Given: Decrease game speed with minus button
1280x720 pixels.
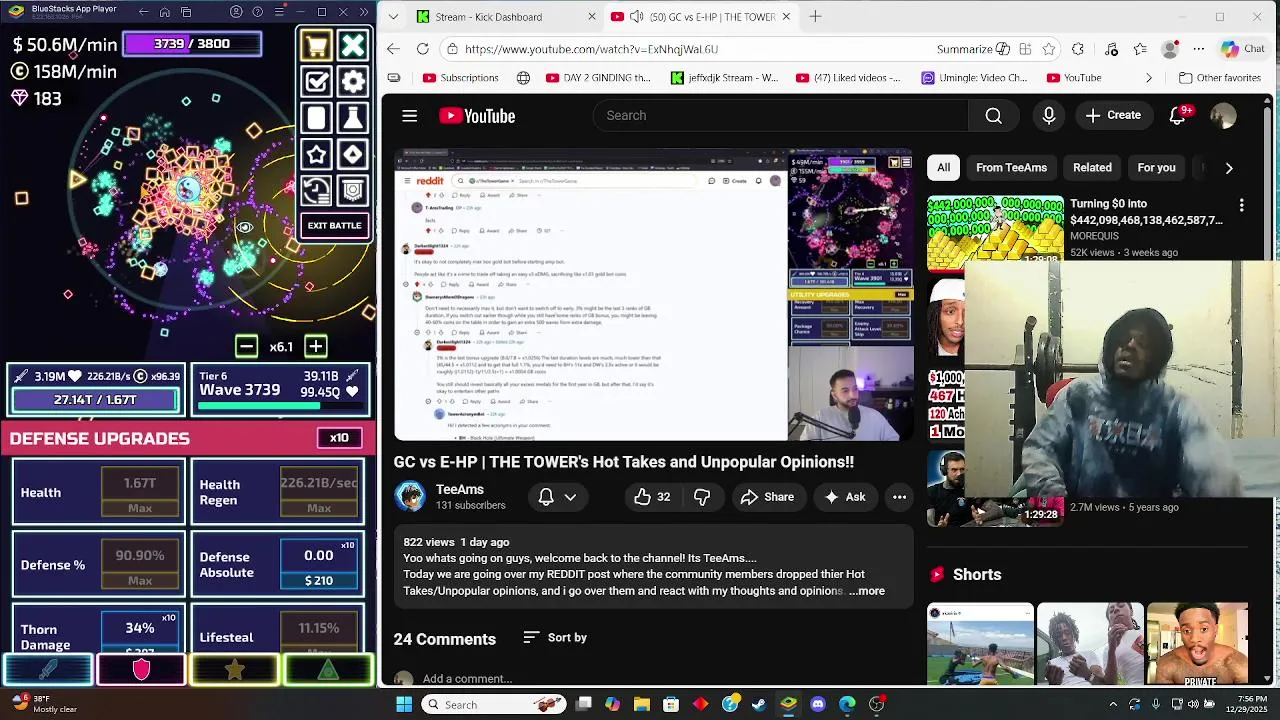Looking at the screenshot, I should [246, 347].
